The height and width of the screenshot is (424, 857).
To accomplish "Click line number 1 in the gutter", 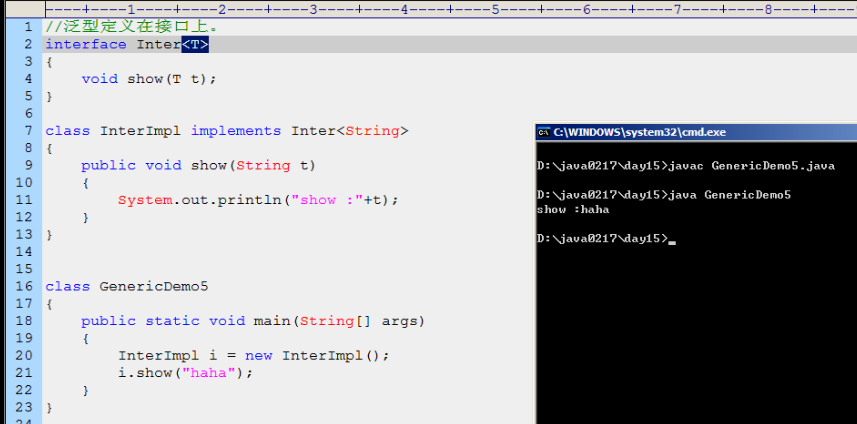I will click(x=28, y=27).
